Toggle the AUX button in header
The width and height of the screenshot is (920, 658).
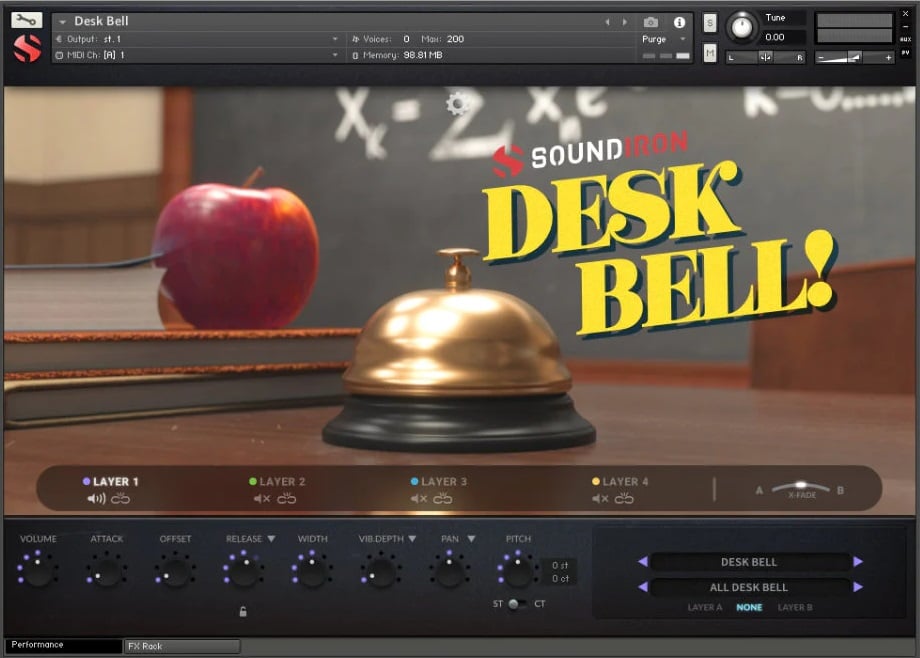tap(905, 39)
